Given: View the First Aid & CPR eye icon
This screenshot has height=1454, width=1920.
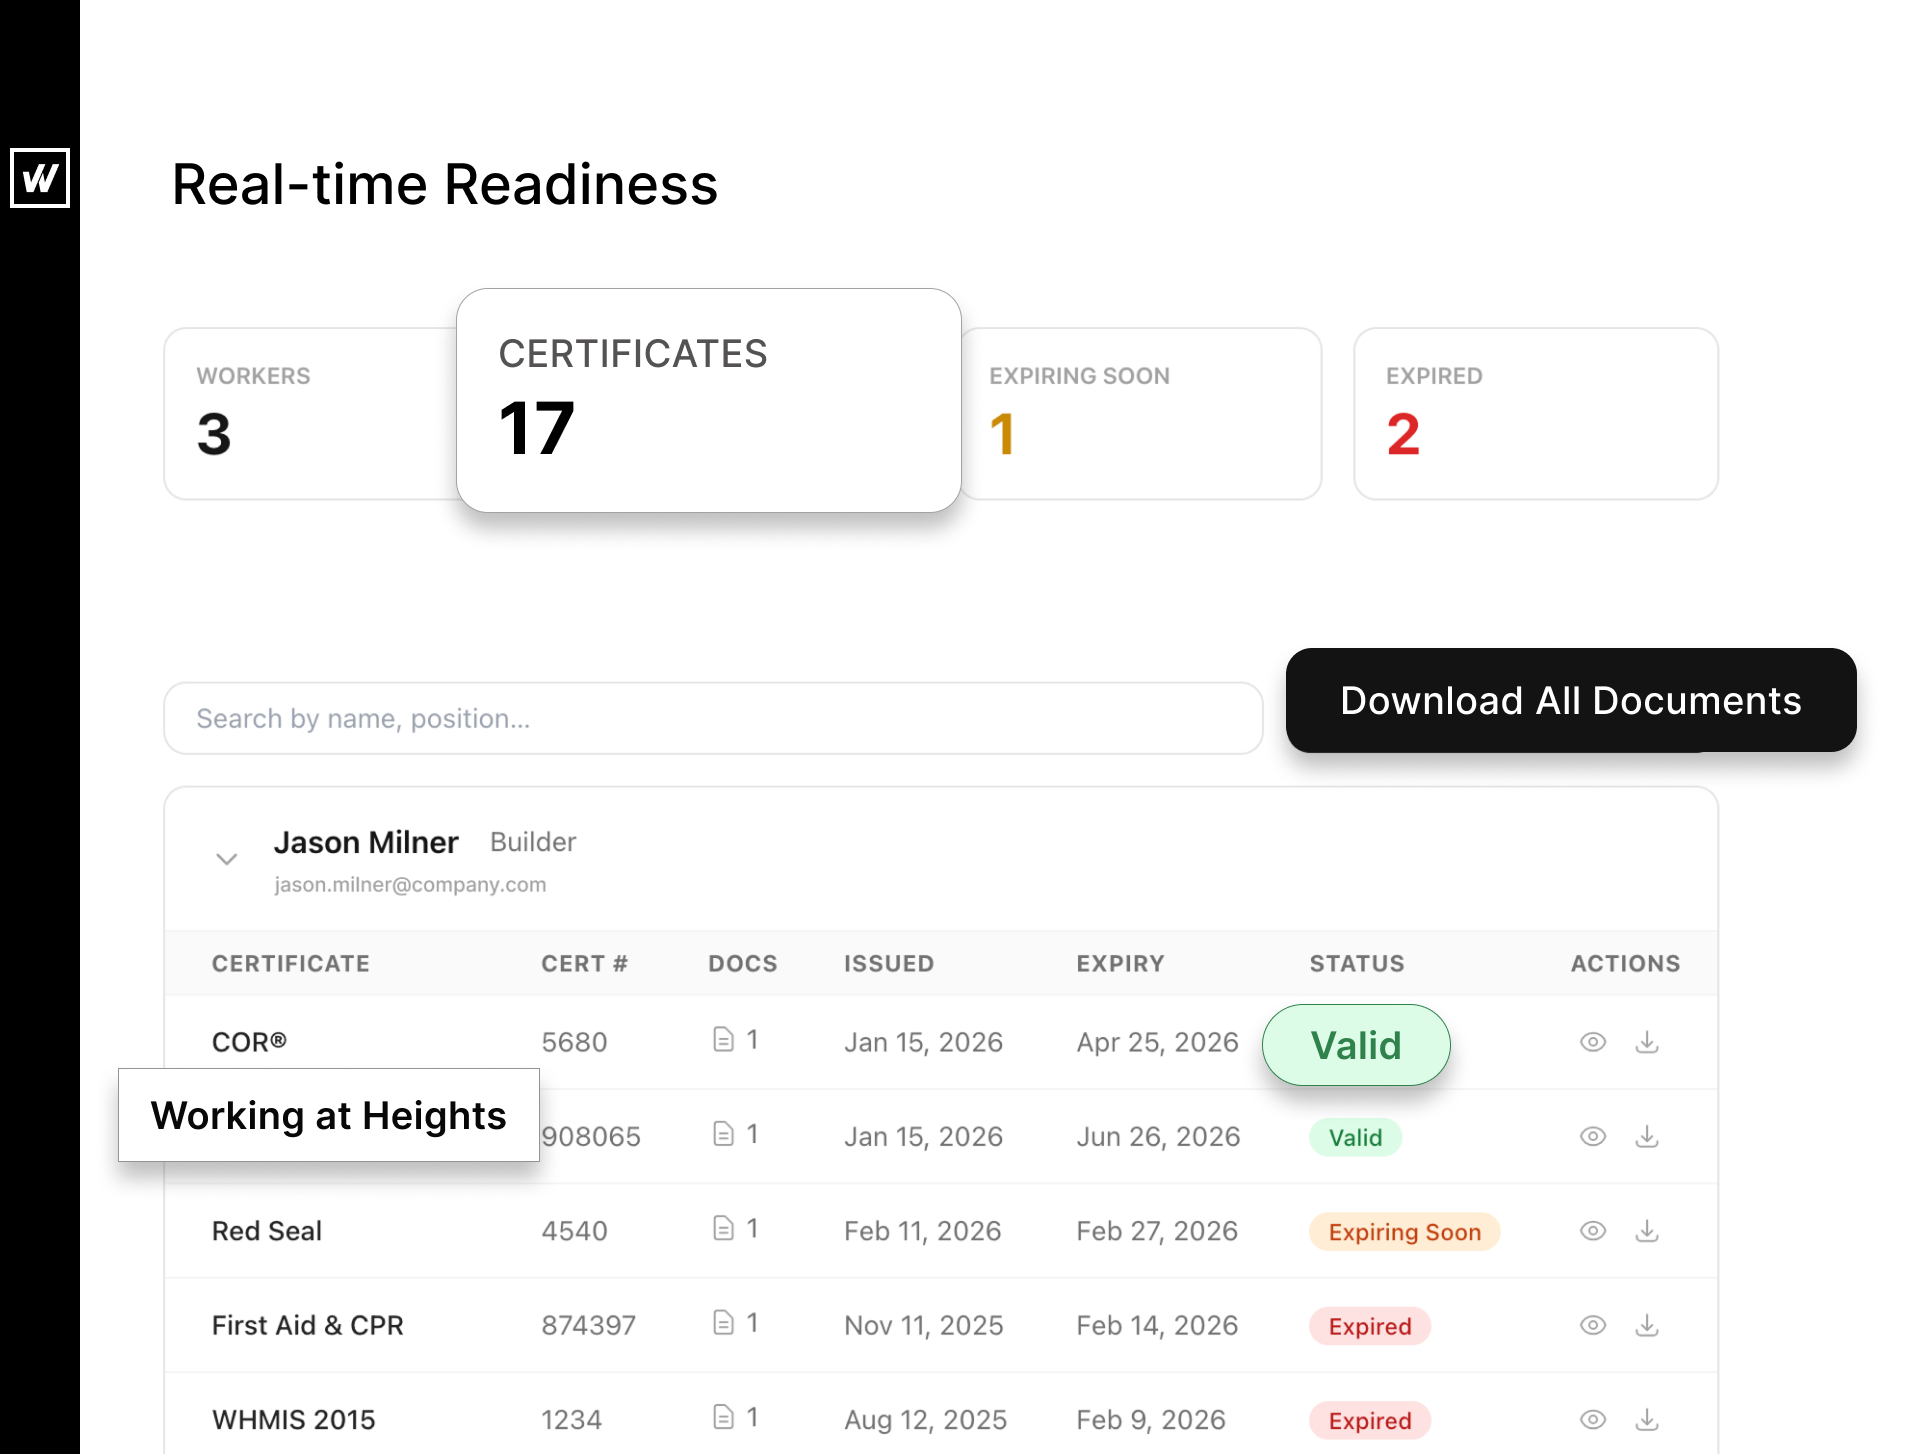Looking at the screenshot, I should [1593, 1325].
